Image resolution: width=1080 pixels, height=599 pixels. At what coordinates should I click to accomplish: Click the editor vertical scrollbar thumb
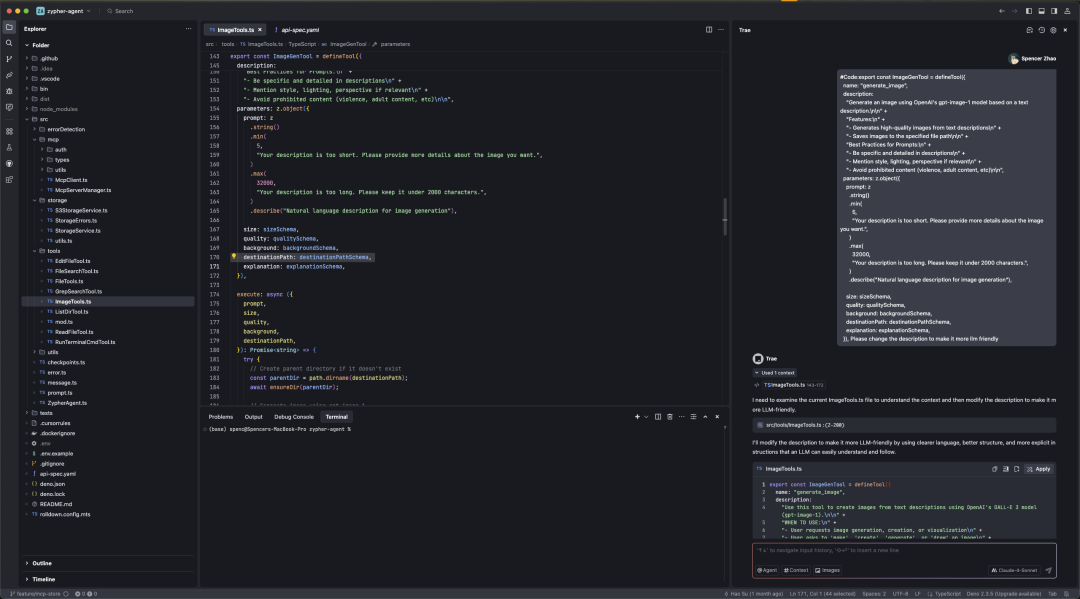[x=725, y=217]
